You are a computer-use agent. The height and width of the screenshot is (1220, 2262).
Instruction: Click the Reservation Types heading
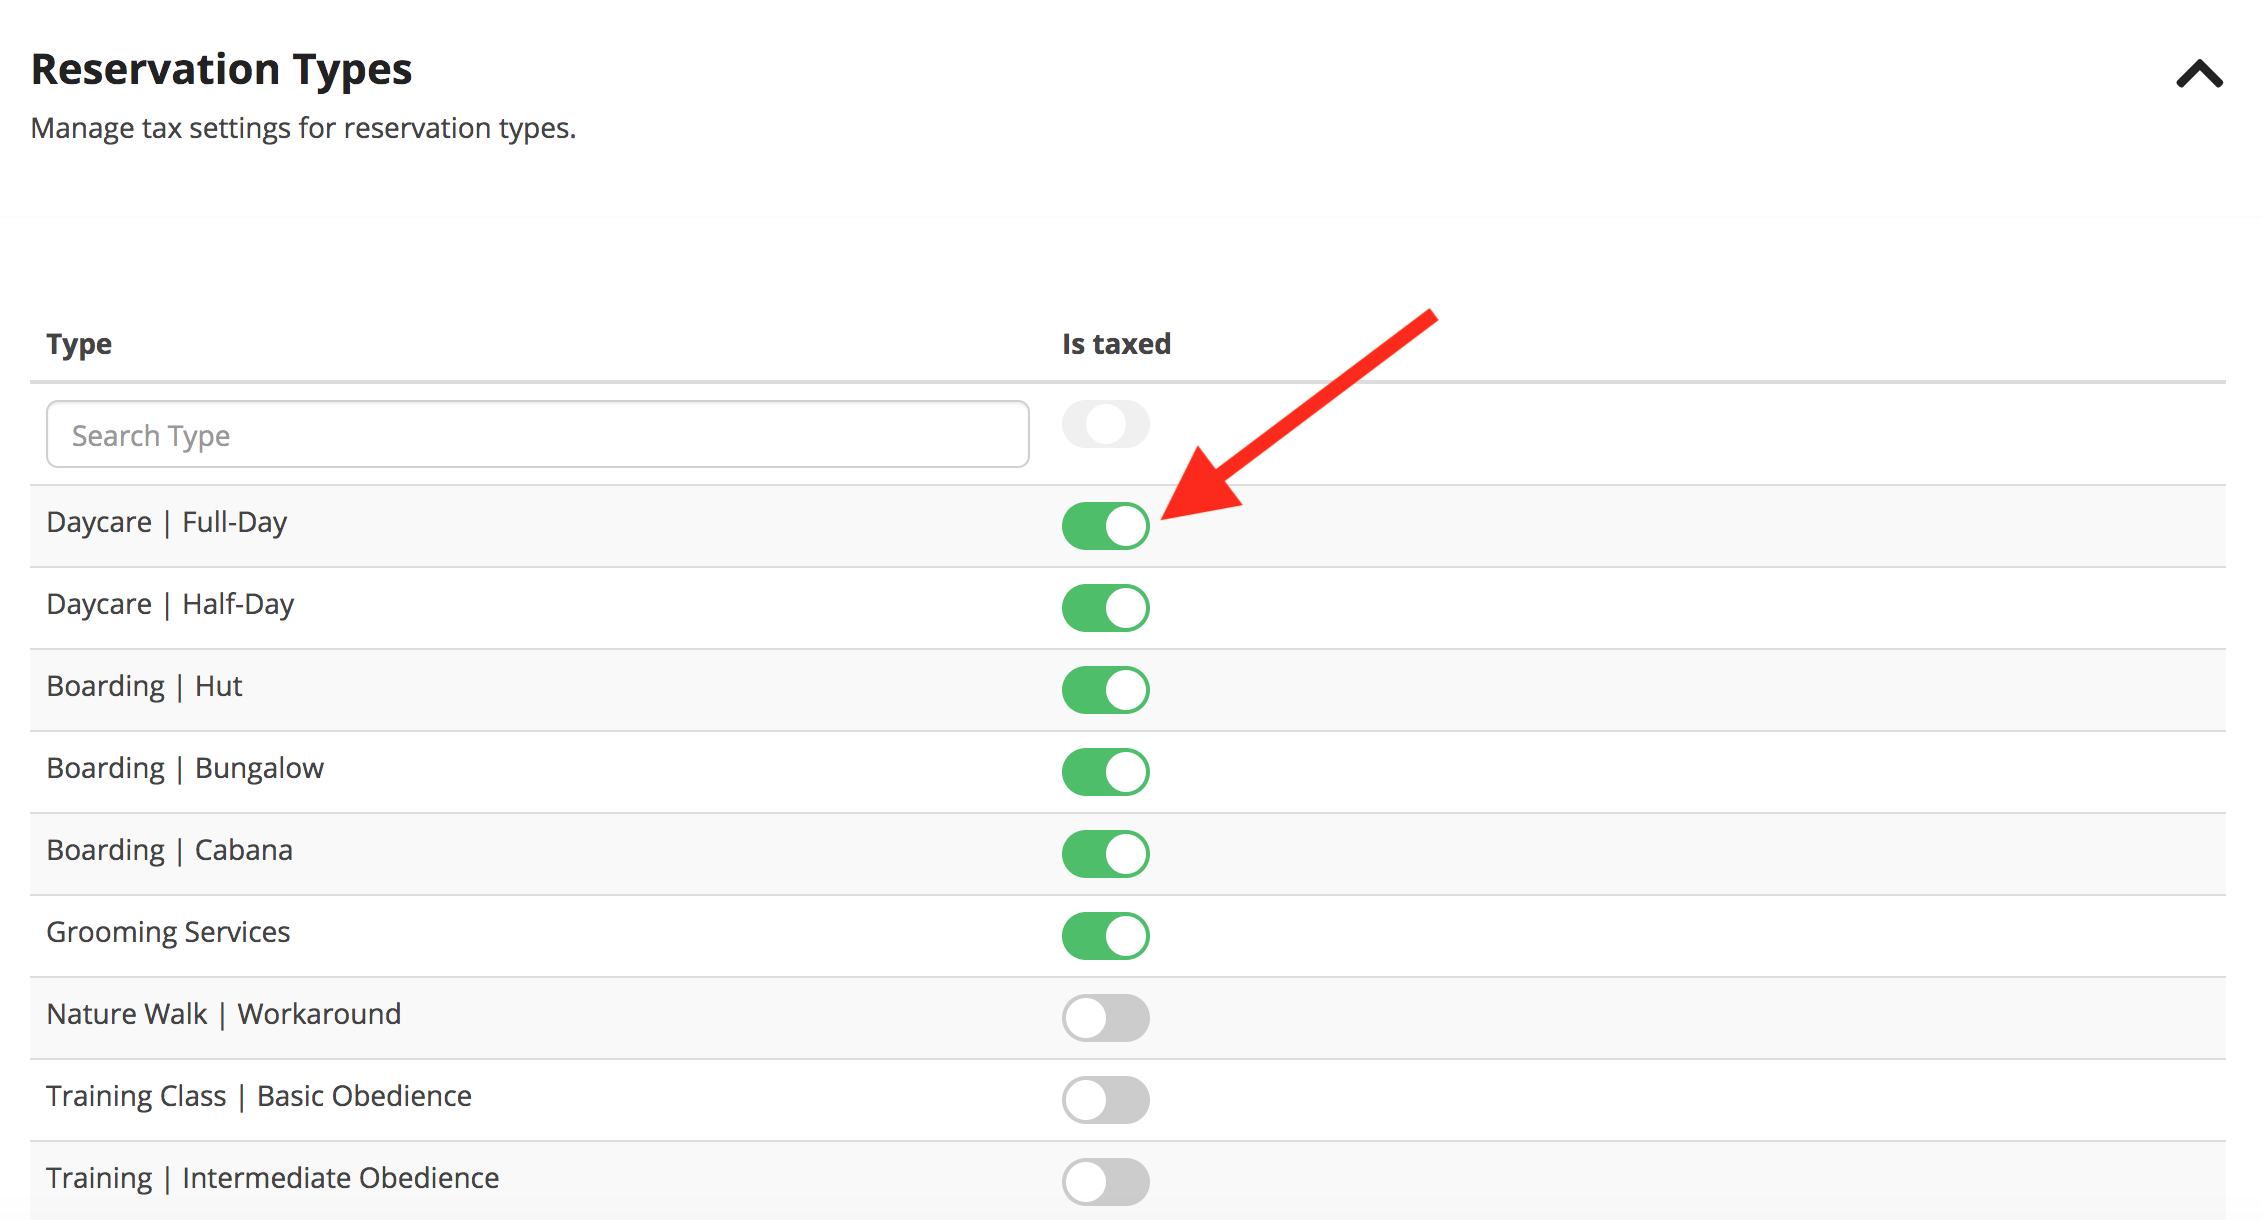pyautogui.click(x=222, y=68)
